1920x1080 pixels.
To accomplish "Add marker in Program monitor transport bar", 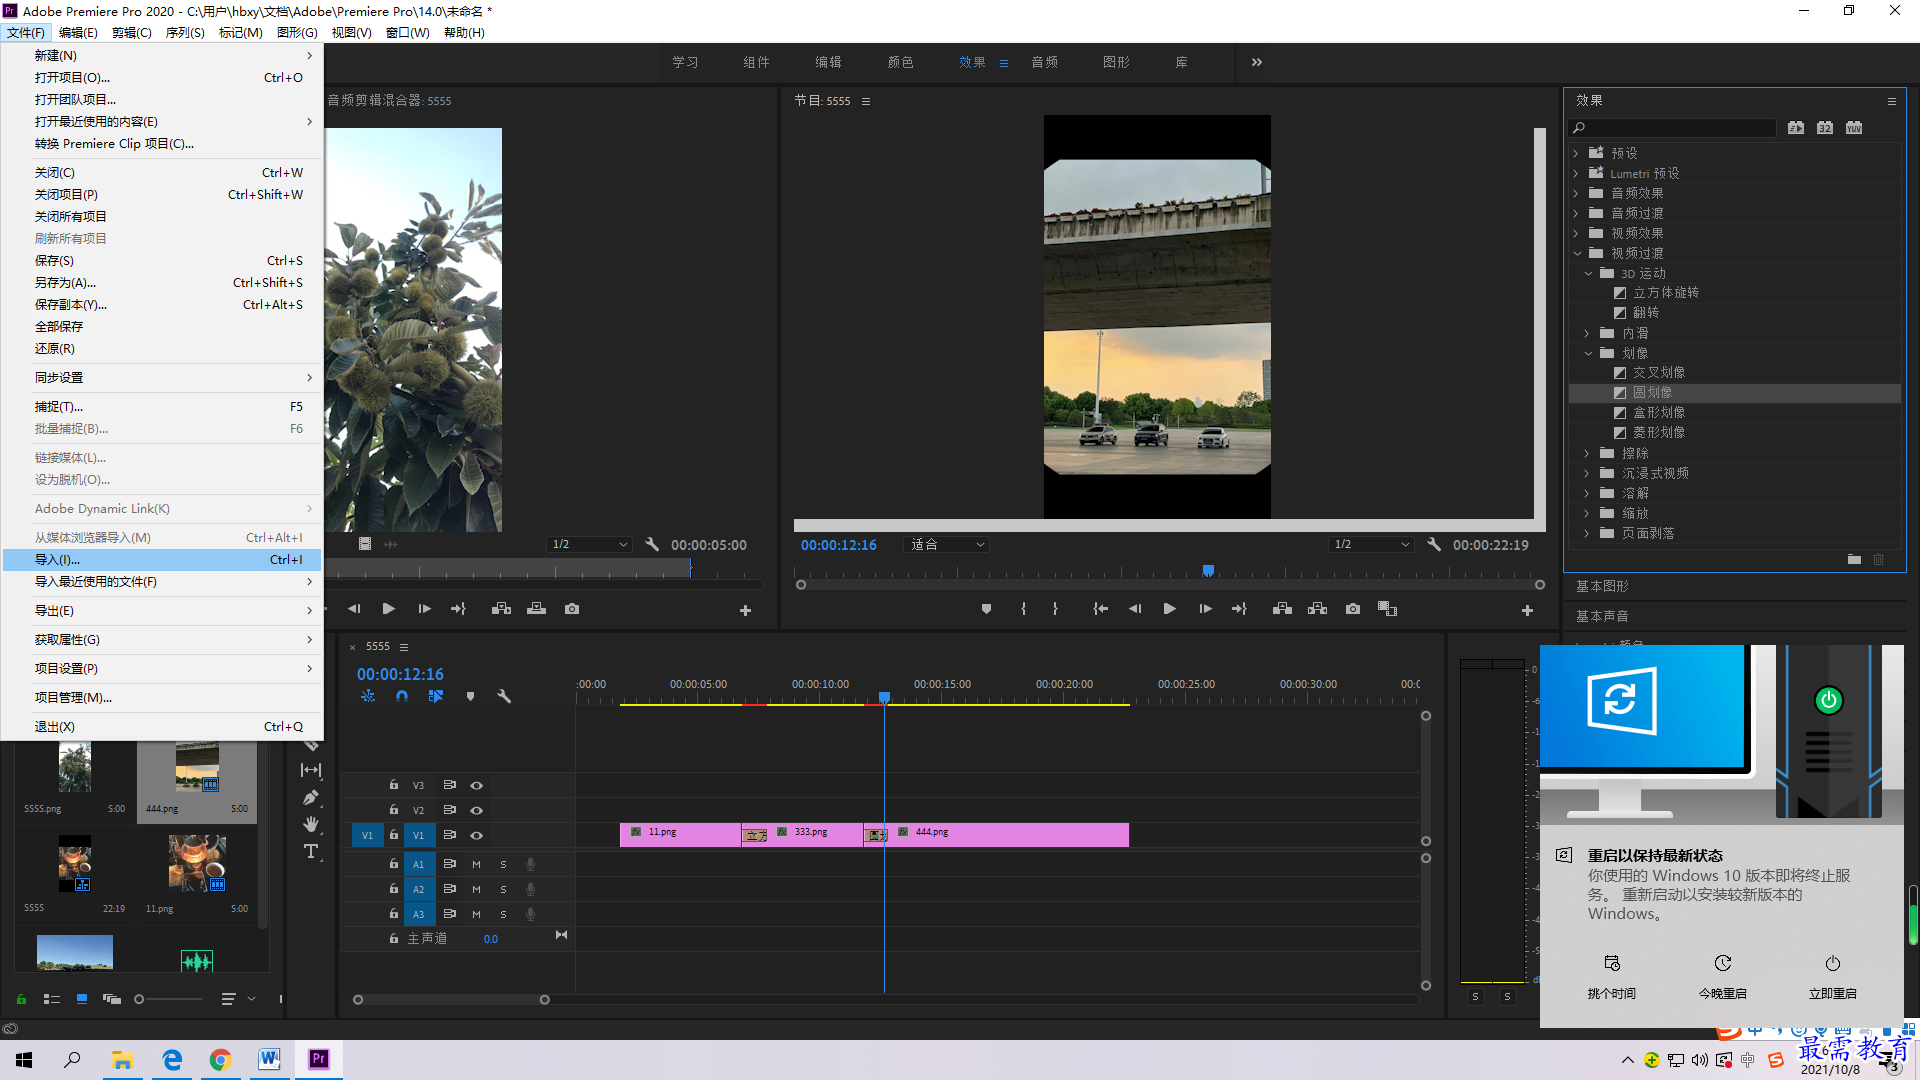I will [986, 609].
